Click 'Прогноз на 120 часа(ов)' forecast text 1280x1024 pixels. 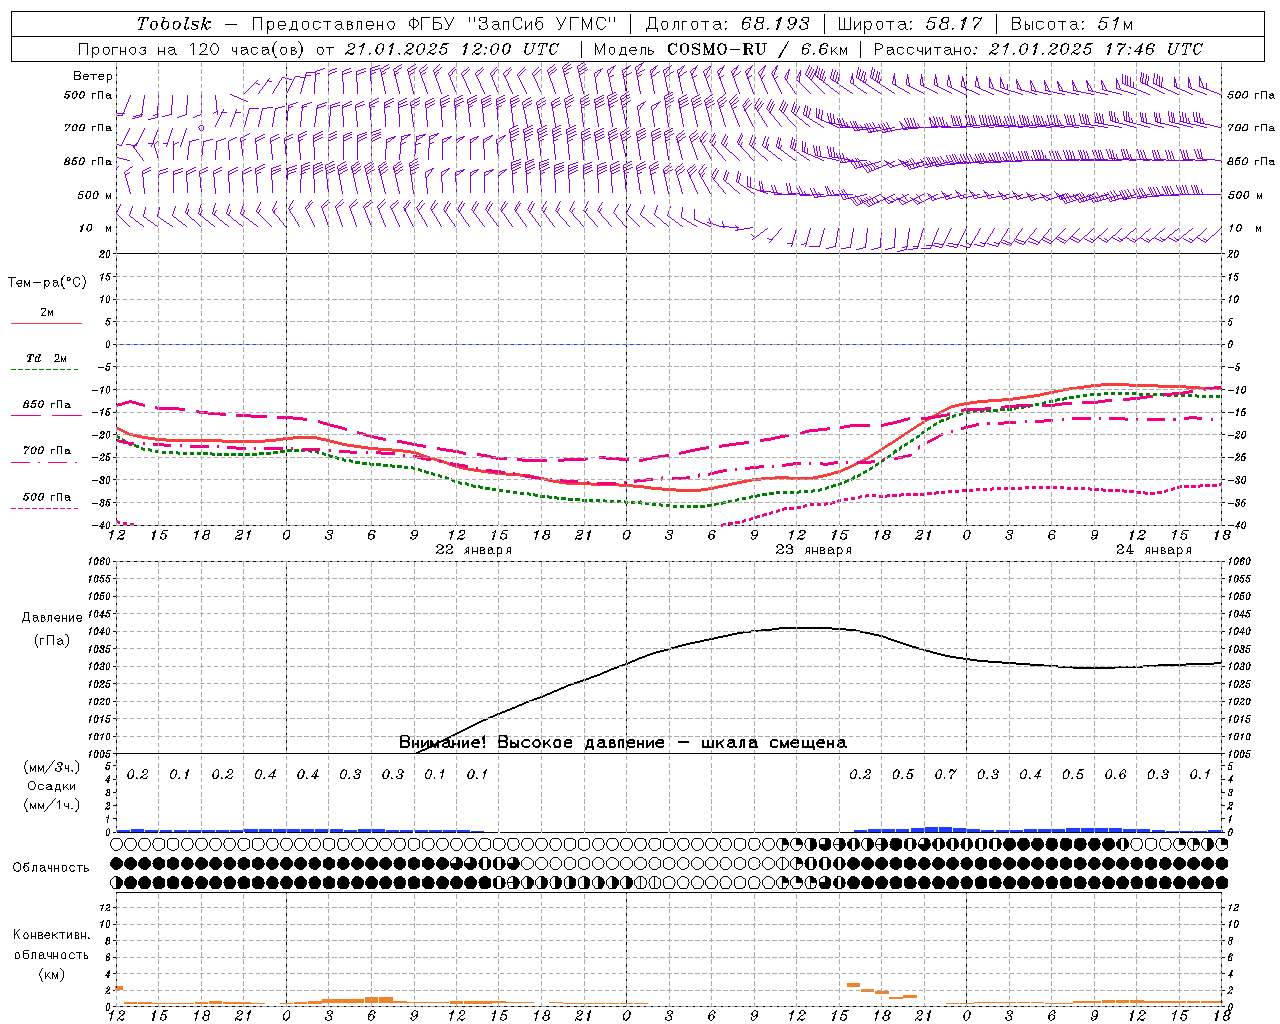pyautogui.click(x=192, y=49)
